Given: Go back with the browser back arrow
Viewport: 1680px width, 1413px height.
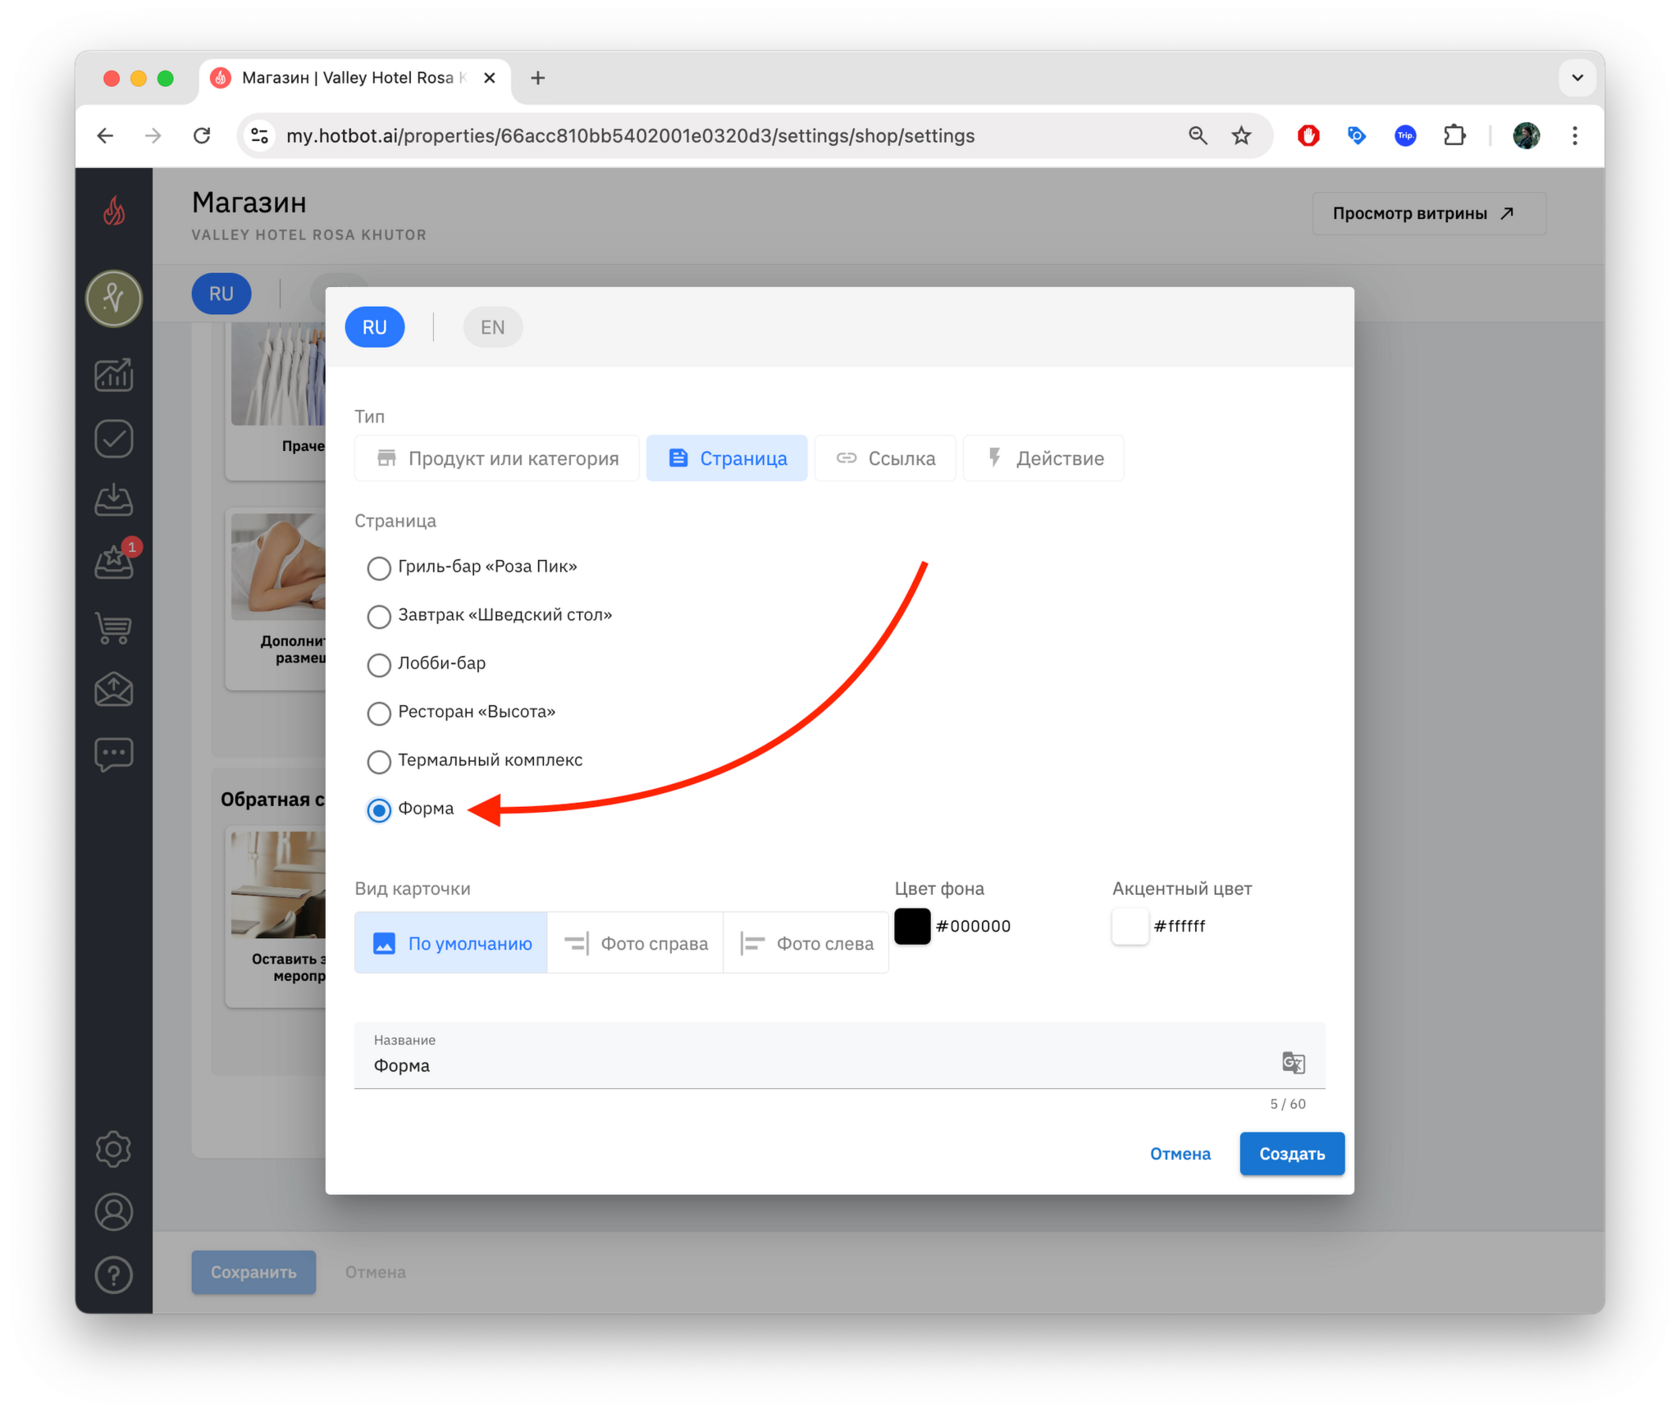Looking at the screenshot, I should point(105,135).
